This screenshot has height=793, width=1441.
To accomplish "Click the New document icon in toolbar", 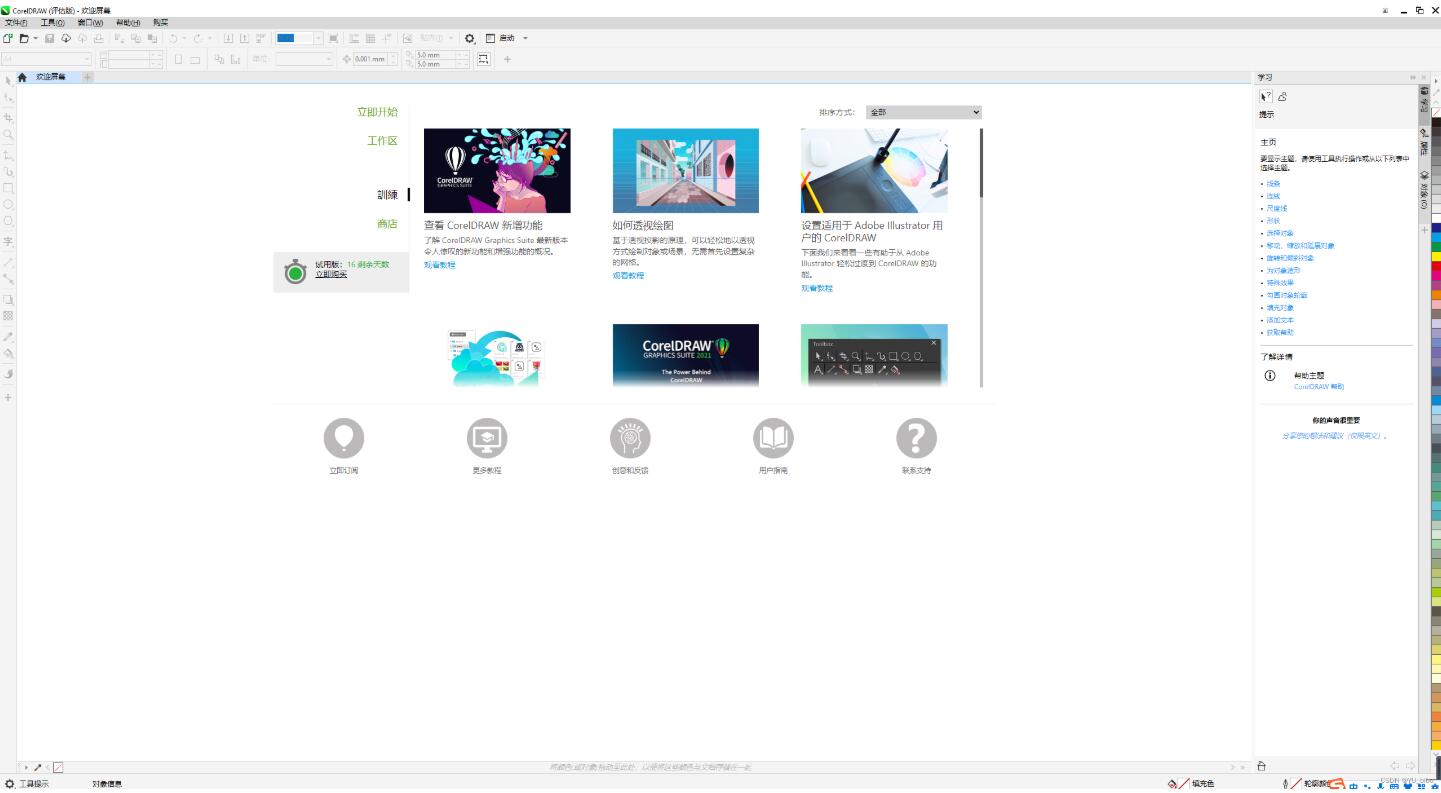I will [x=8, y=38].
